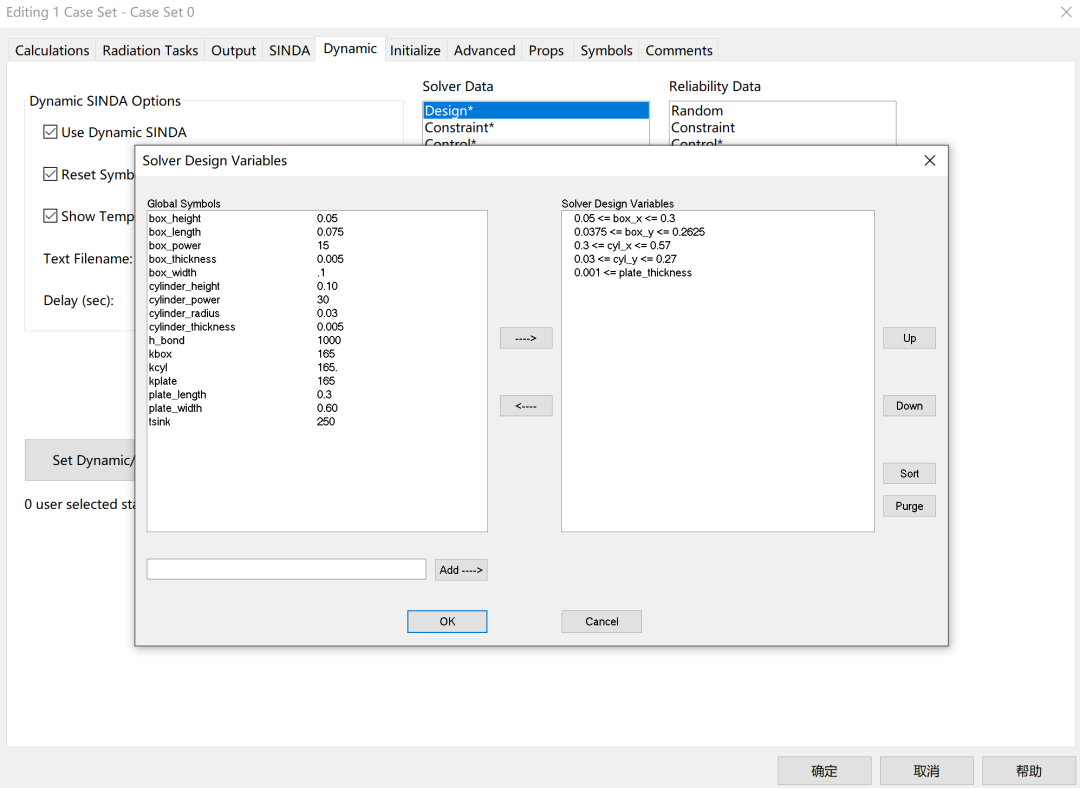Screen dimensions: 1080x788
Task: Purge the solver design variables
Action: pyautogui.click(x=909, y=506)
